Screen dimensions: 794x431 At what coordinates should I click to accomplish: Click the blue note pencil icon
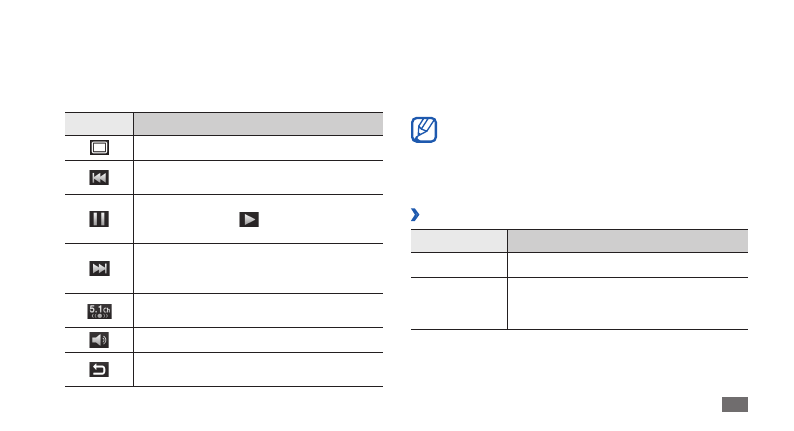click(x=424, y=131)
